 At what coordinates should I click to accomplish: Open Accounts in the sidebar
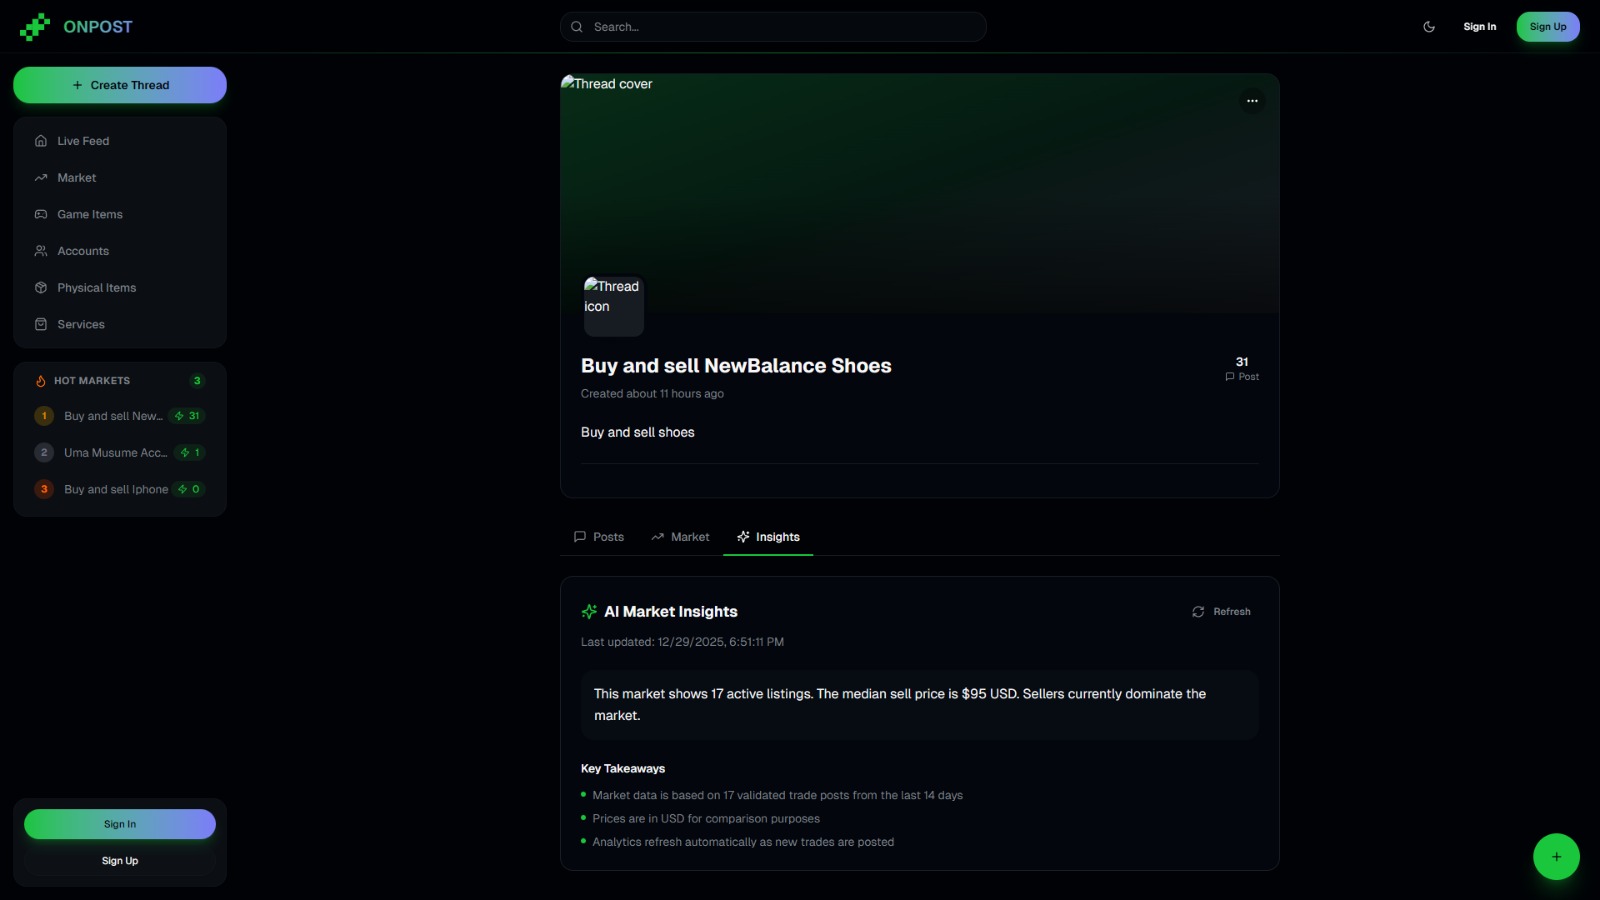(120, 251)
